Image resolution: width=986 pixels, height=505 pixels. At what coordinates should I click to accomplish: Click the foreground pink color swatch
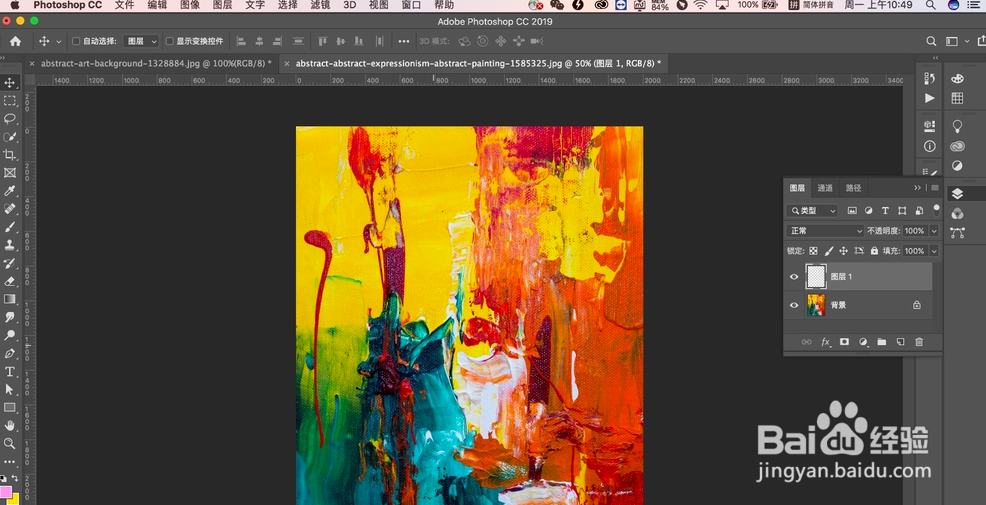[6, 491]
